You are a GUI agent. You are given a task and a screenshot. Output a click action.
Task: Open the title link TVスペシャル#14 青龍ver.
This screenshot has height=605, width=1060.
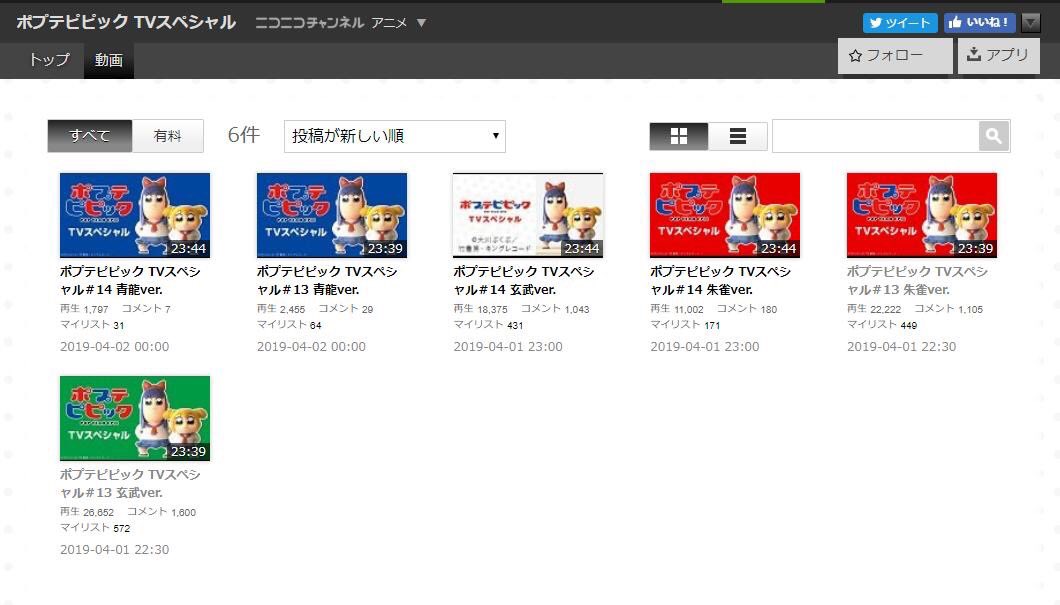pos(130,281)
